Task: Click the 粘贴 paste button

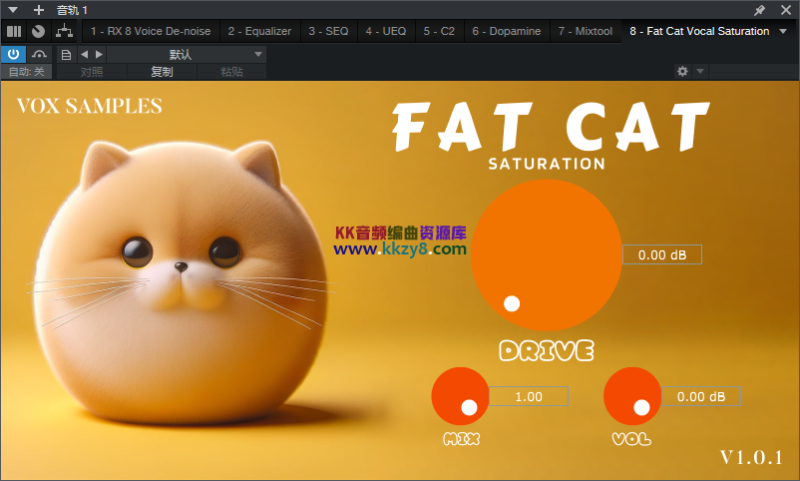Action: coord(232,72)
